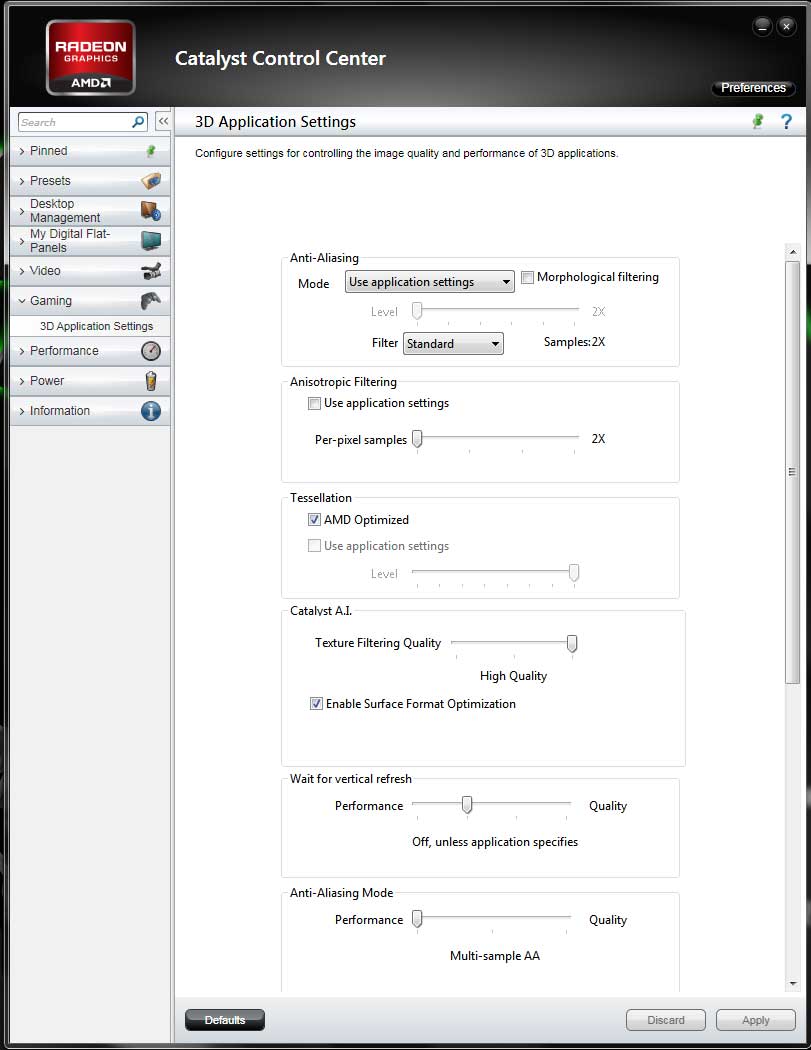Click Anti-Aliasing Level slider handle
Screen dimensions: 811x1050
pyautogui.click(x=417, y=310)
